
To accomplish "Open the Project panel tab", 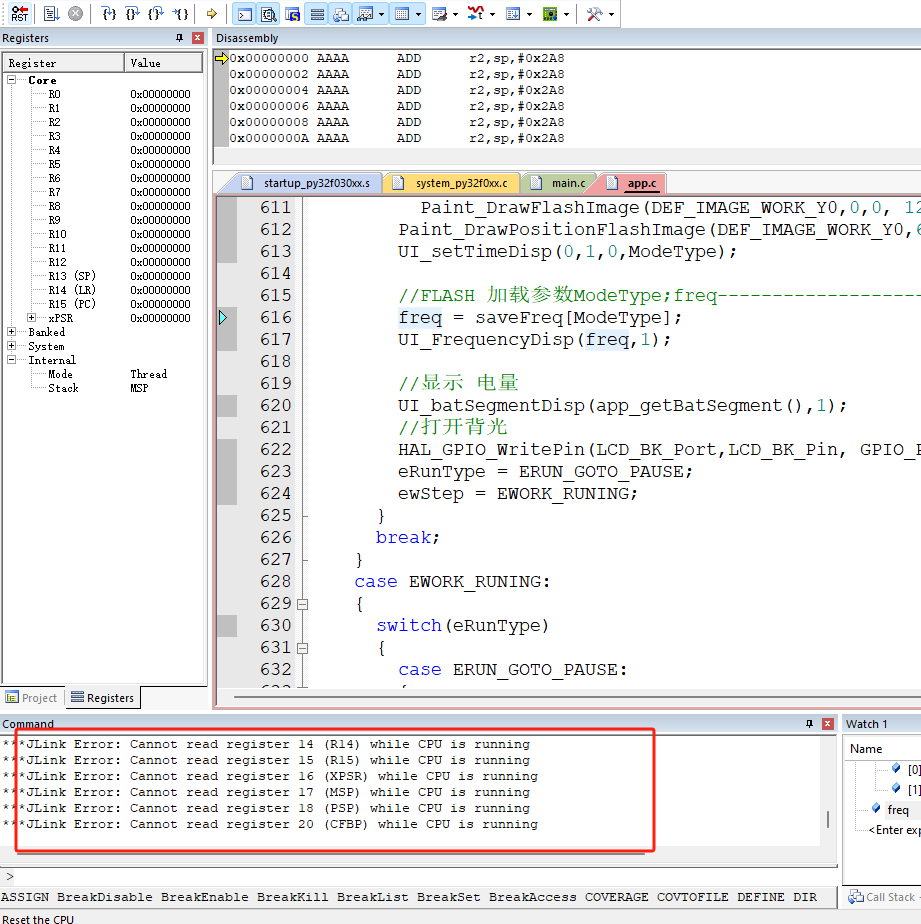I will coord(32,698).
